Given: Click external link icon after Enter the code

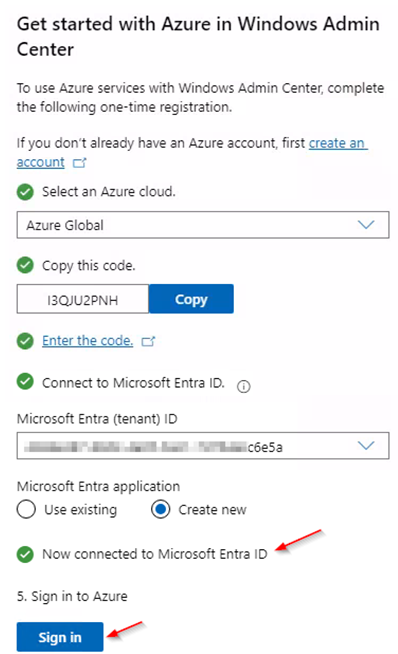Looking at the screenshot, I should (x=148, y=342).
